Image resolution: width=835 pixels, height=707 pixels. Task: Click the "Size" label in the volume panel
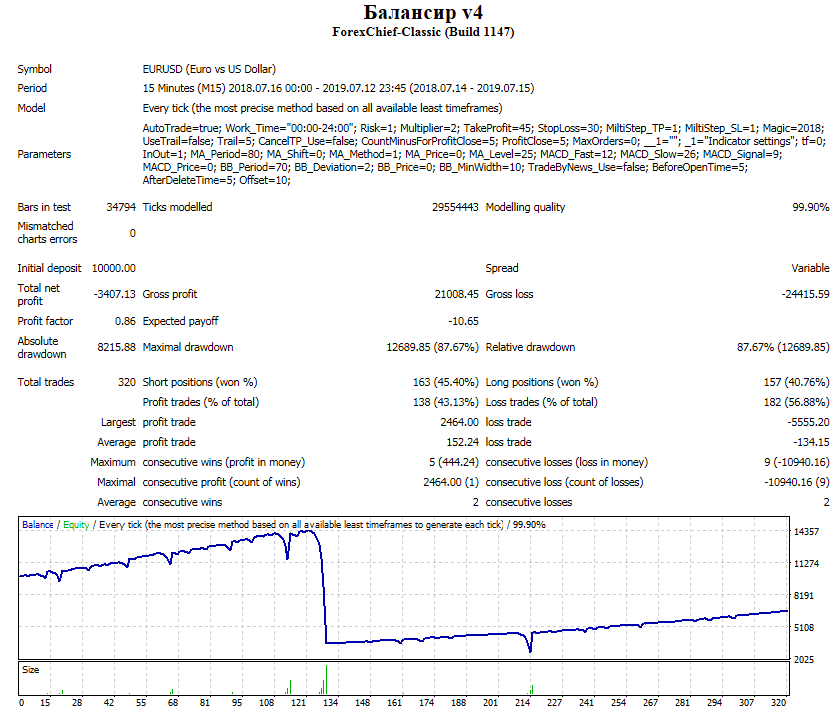click(x=30, y=670)
